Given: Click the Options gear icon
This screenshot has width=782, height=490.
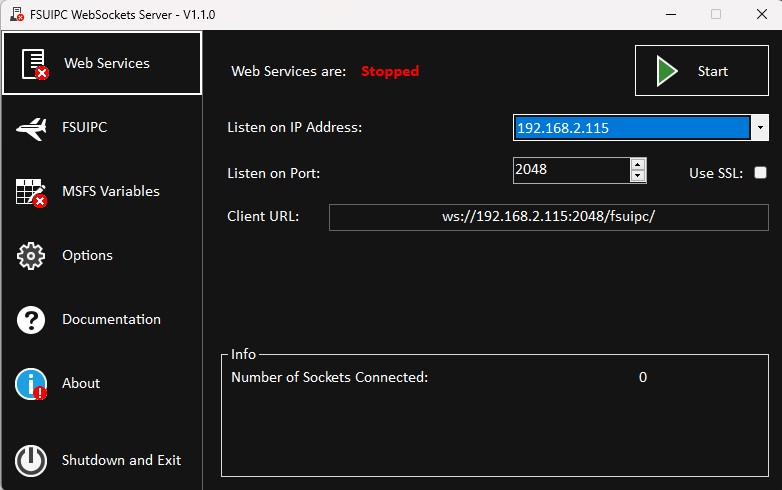Looking at the screenshot, I should click(x=31, y=256).
